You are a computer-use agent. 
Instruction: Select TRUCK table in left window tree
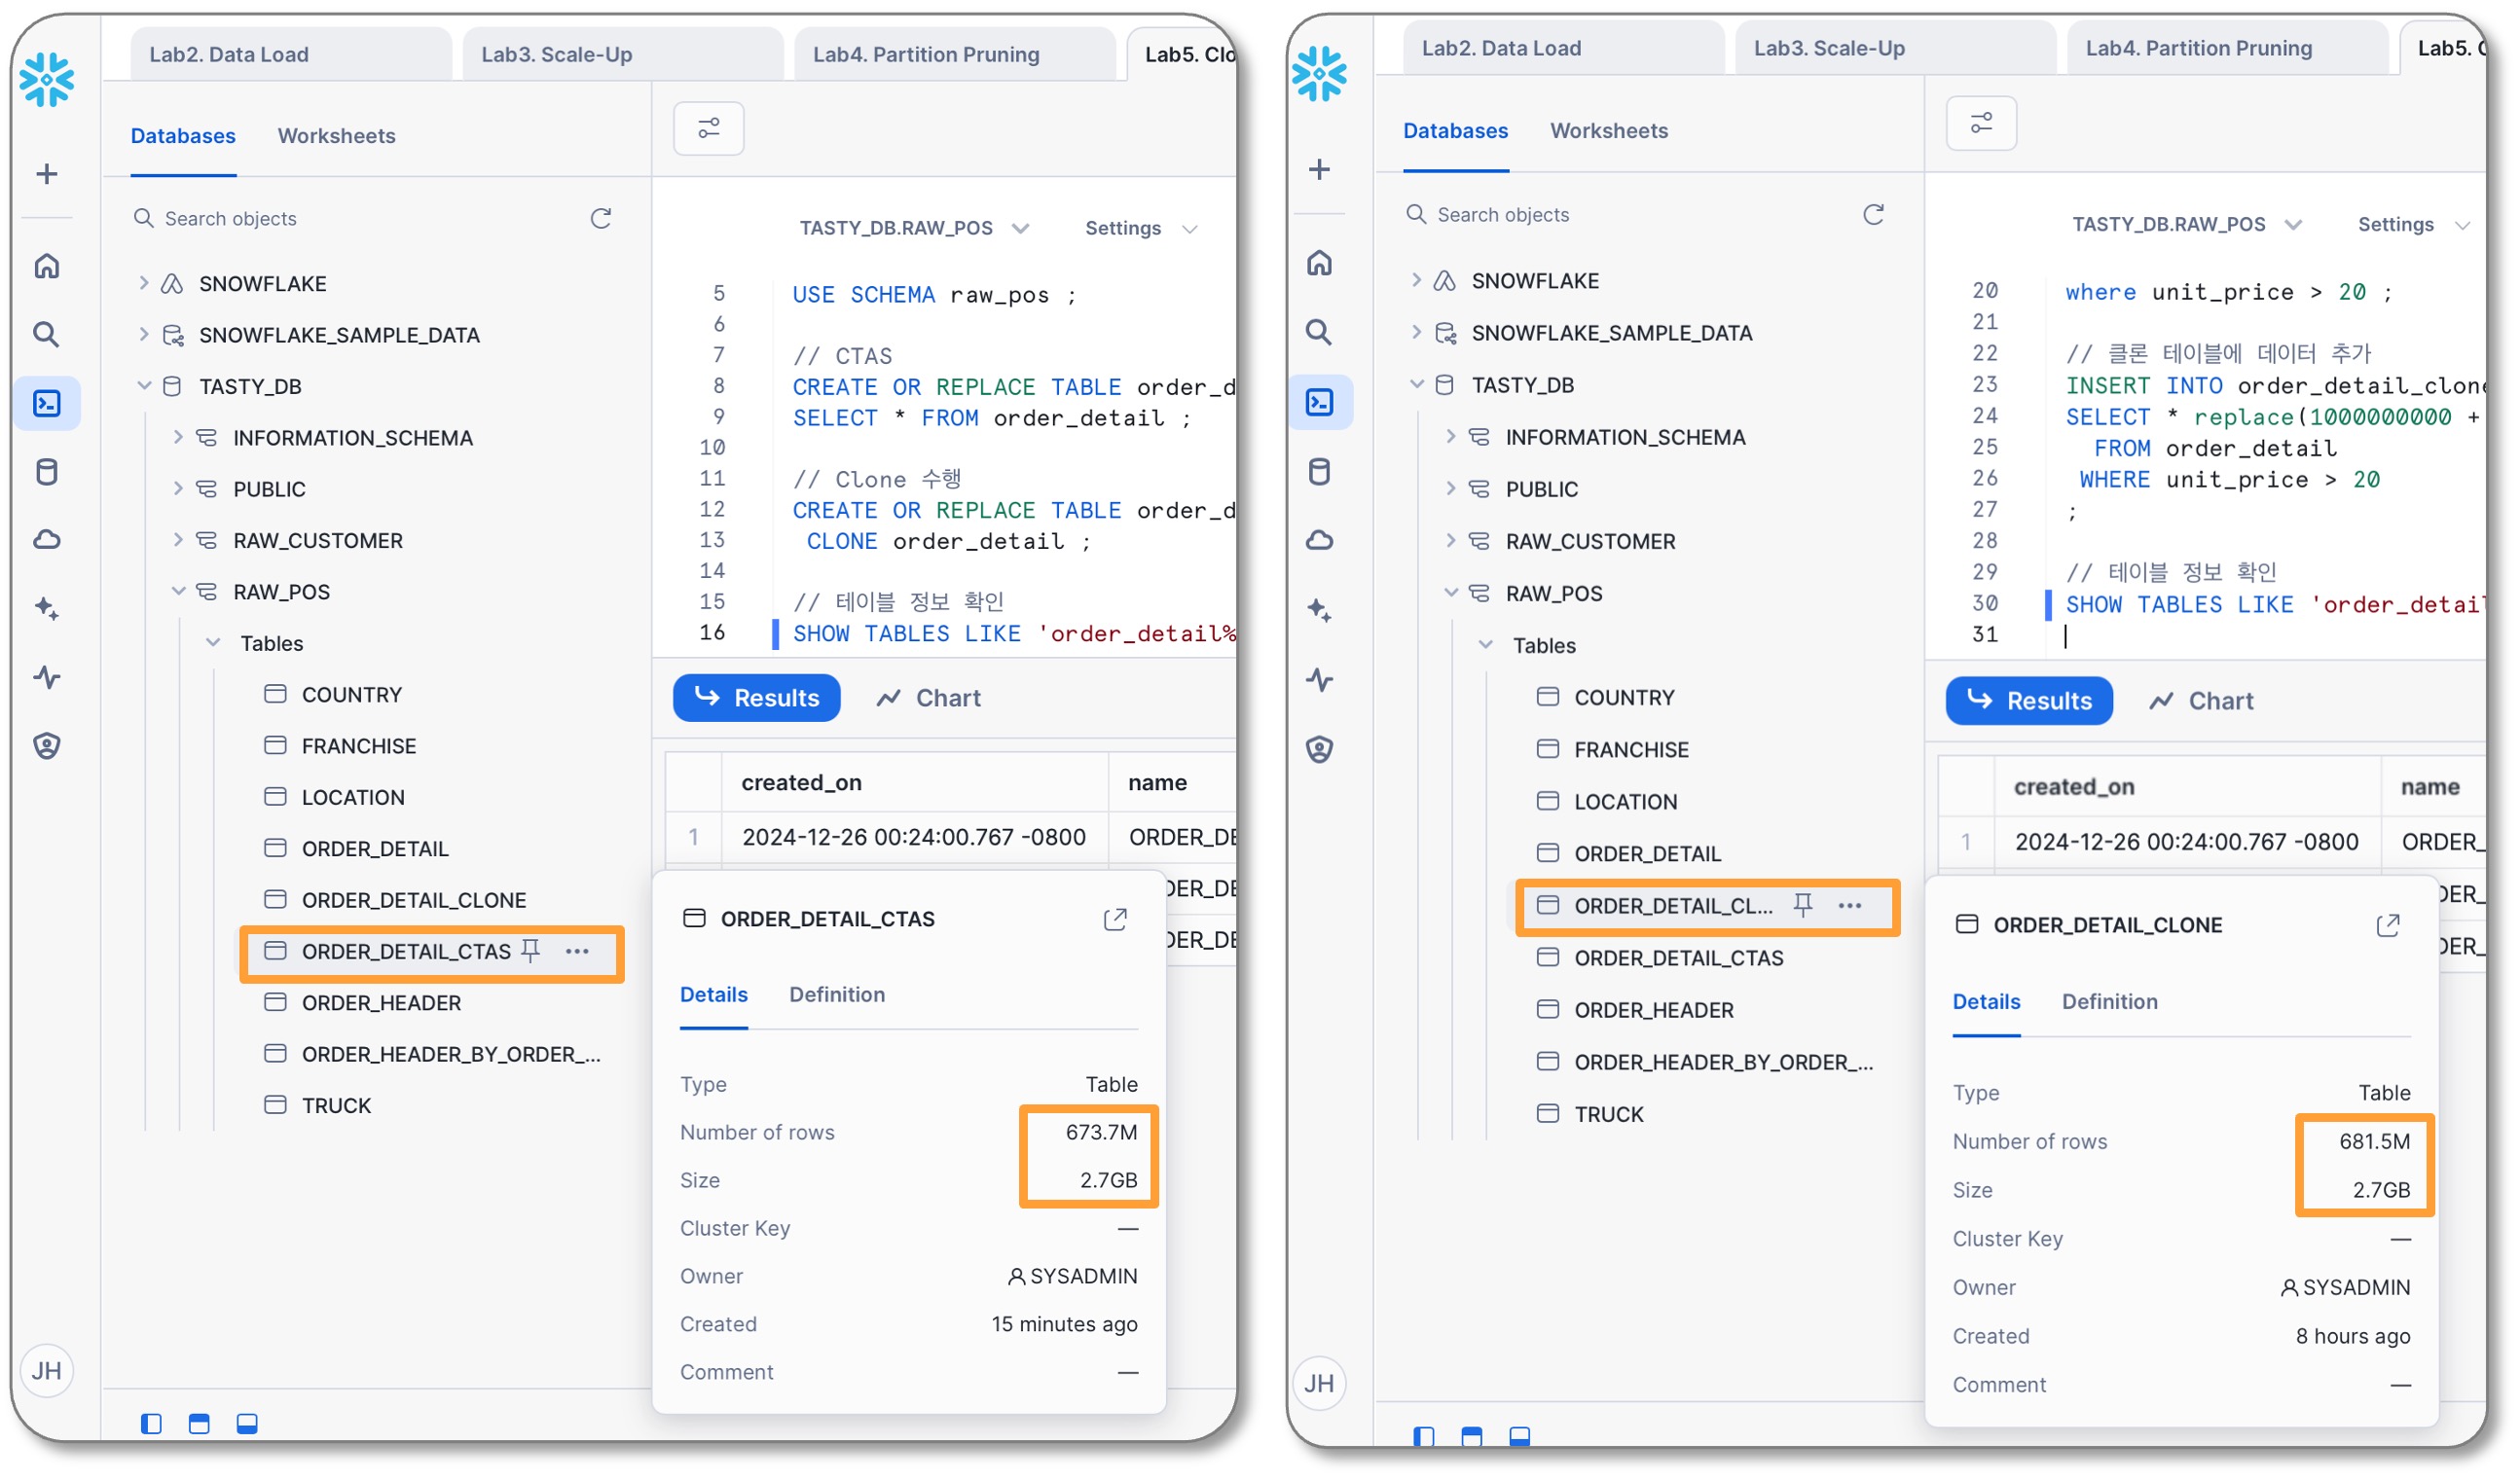pos(336,1106)
